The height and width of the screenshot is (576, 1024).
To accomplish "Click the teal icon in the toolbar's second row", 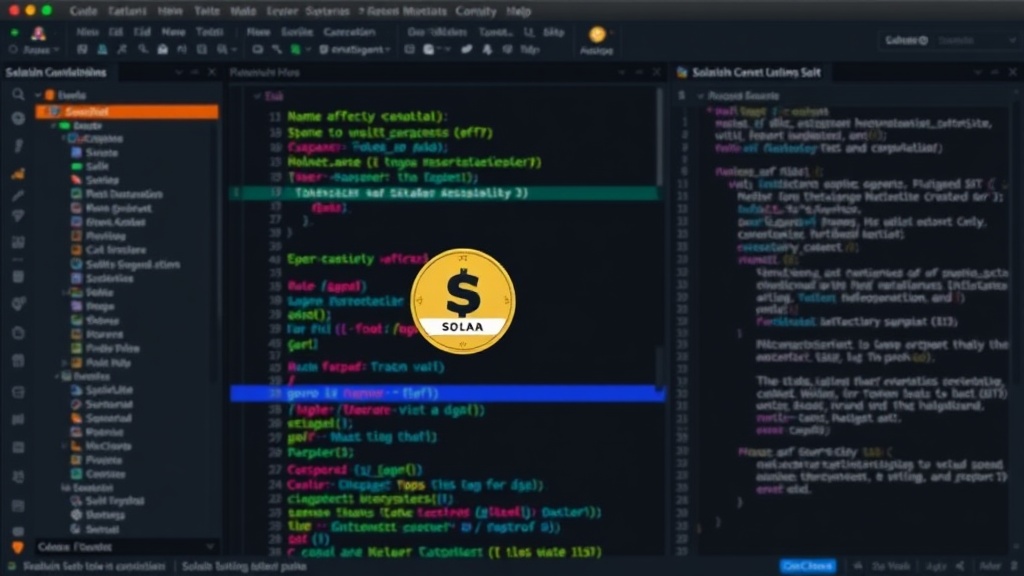I will 102,50.
